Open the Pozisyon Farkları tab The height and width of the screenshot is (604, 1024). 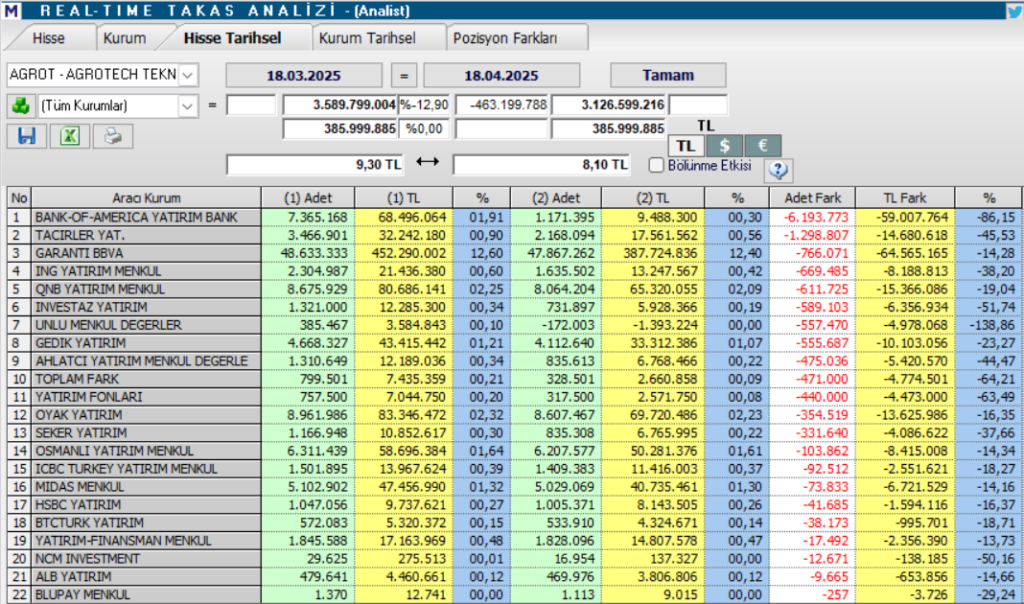click(505, 38)
